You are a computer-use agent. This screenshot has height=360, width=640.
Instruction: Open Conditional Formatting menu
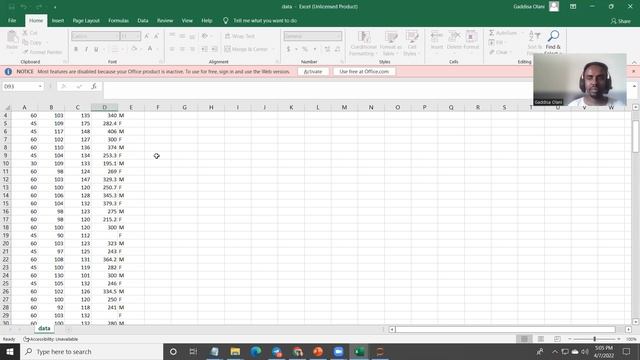[363, 43]
